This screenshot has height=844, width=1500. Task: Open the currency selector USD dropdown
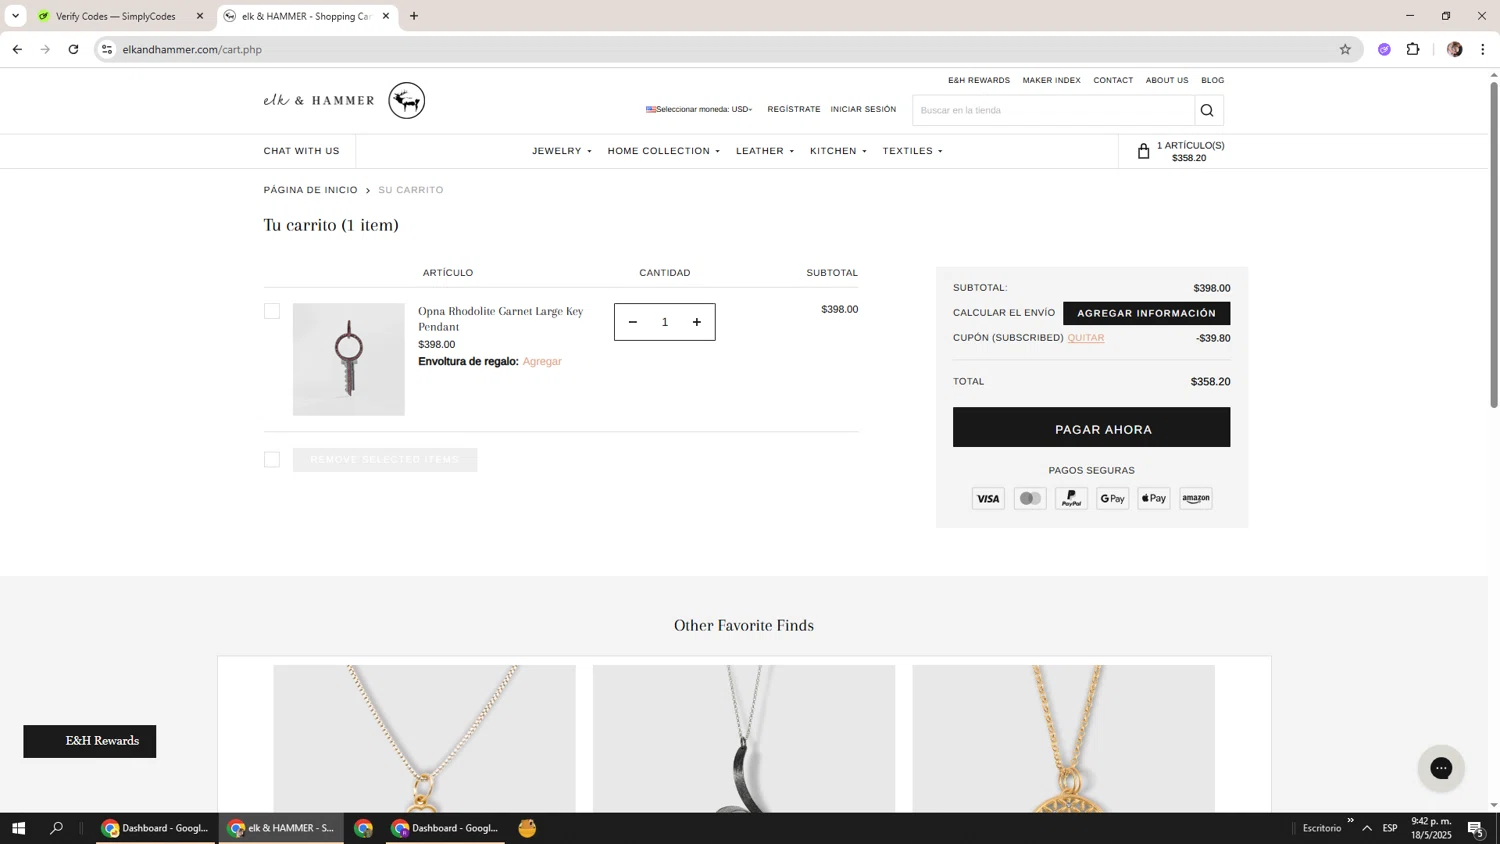pyautogui.click(x=699, y=109)
